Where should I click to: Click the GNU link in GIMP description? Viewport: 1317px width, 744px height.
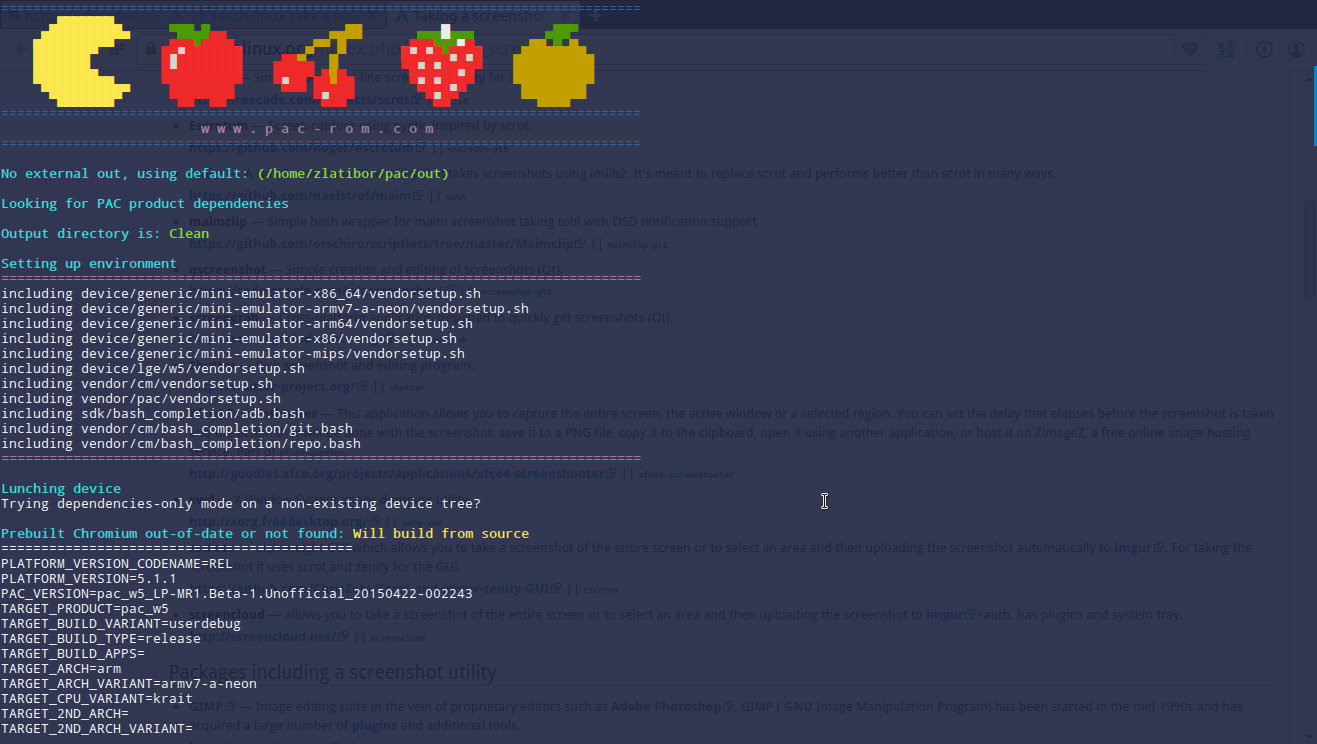[x=797, y=706]
